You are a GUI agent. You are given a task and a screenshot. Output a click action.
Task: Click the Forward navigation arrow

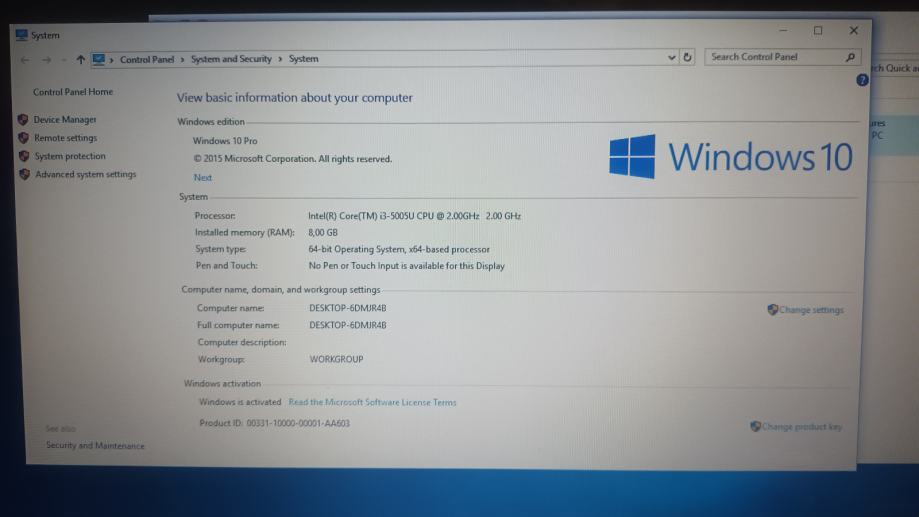coord(46,60)
